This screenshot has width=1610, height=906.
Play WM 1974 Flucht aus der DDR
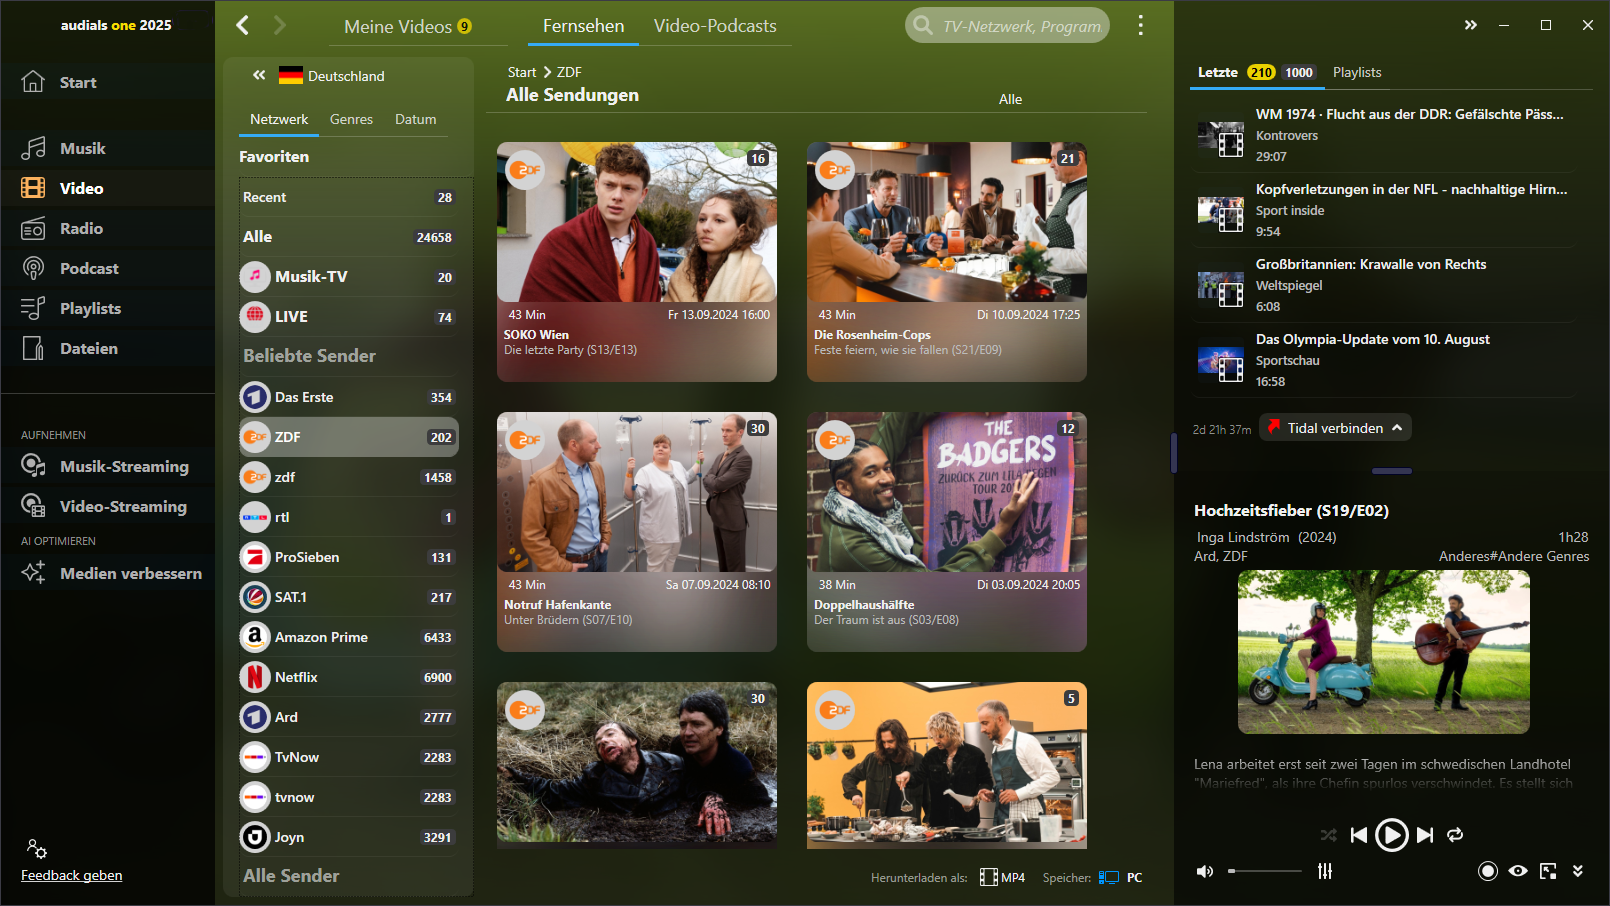click(x=1385, y=135)
